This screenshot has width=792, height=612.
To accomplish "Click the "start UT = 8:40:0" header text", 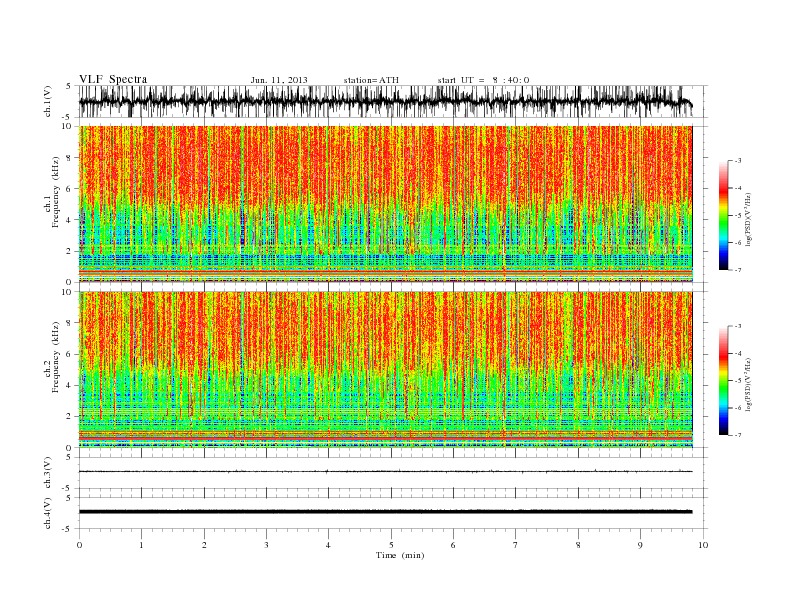I will click(483, 80).
